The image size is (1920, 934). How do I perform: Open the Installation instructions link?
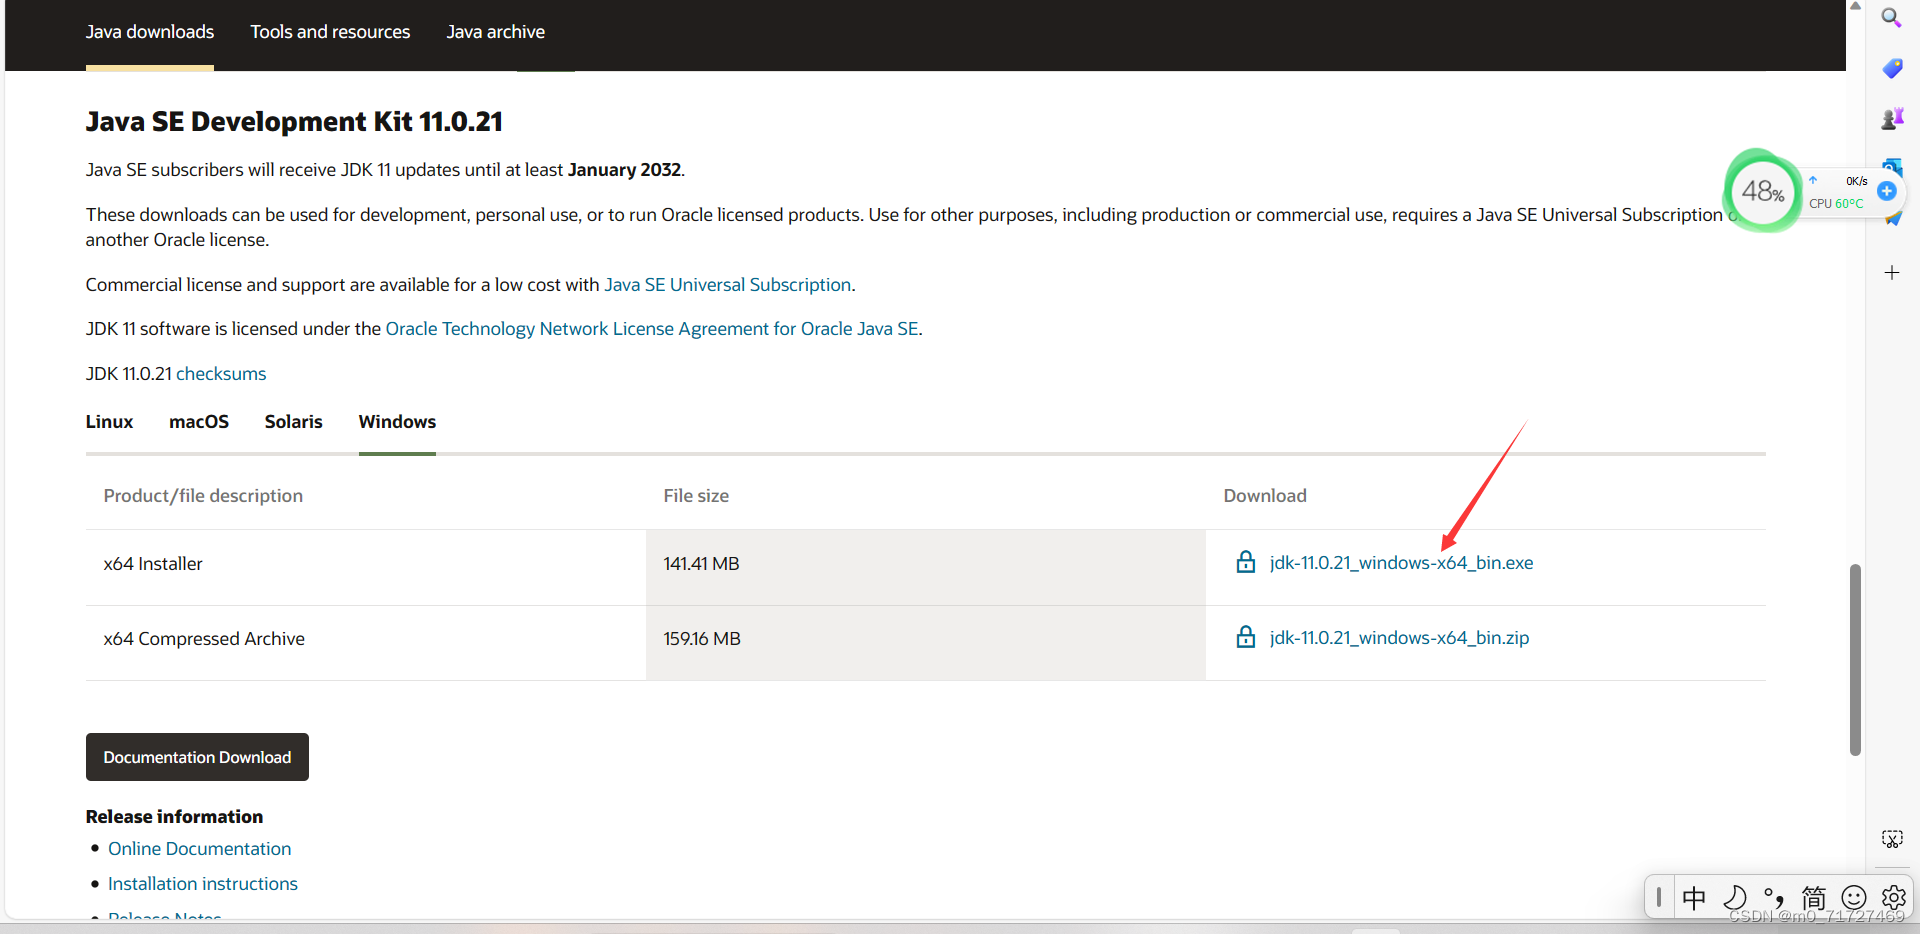point(203,884)
